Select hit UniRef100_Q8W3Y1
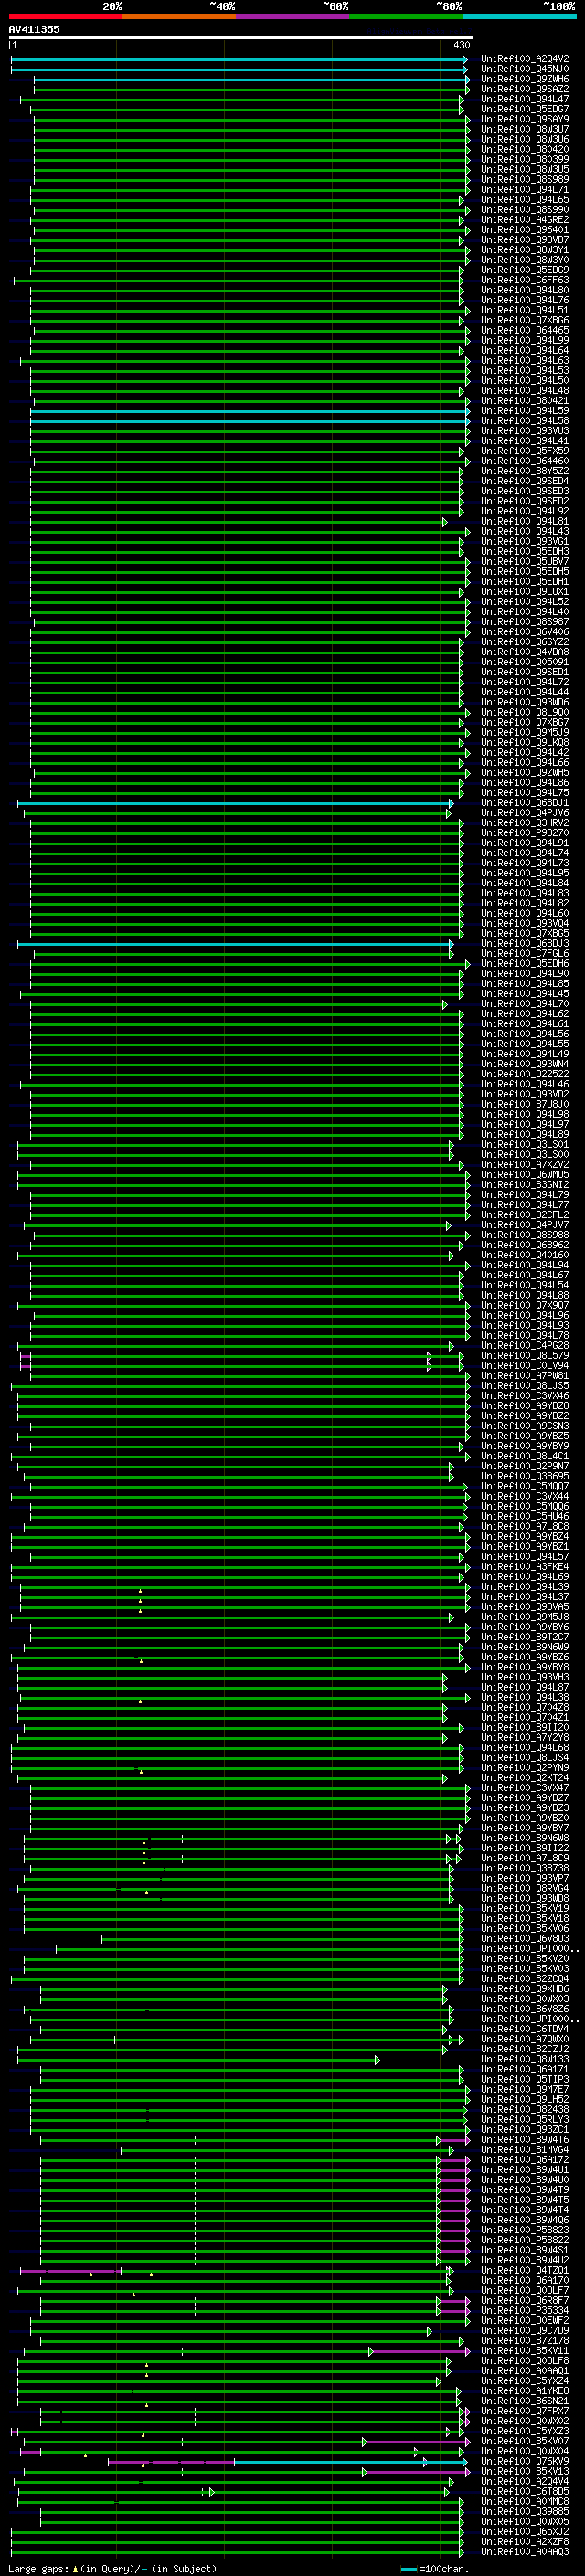The height and width of the screenshot is (2576, 585). pyautogui.click(x=525, y=250)
